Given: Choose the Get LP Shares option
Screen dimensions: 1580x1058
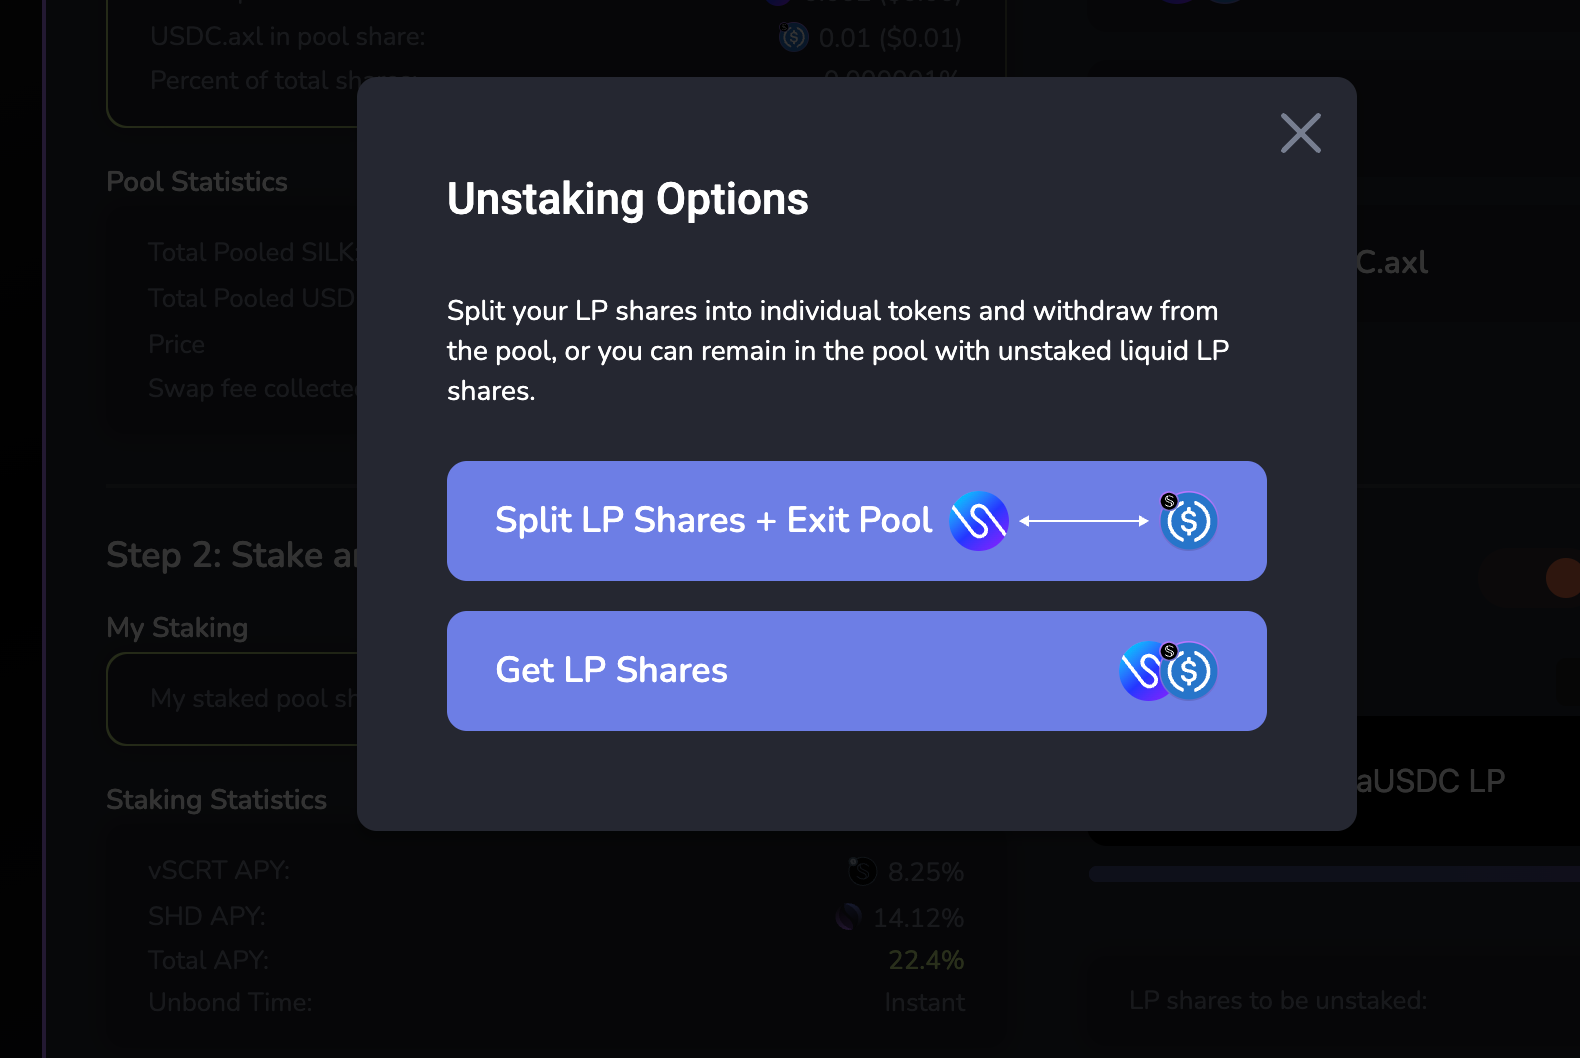Looking at the screenshot, I should click(611, 671).
